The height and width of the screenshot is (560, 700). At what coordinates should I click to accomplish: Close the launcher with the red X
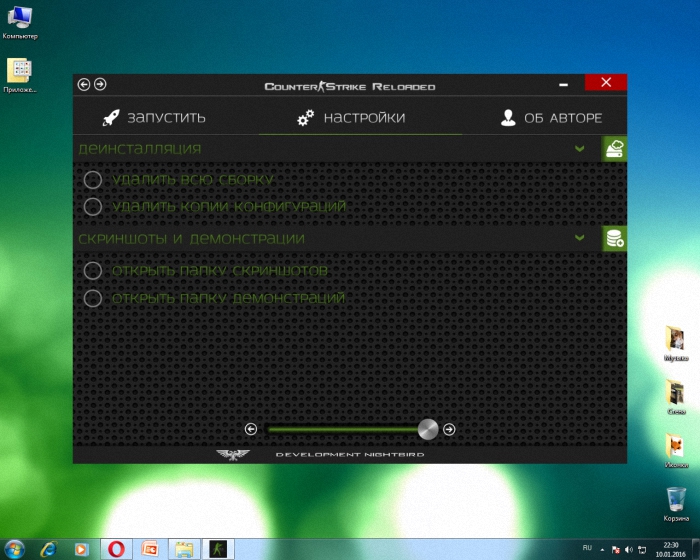[606, 82]
